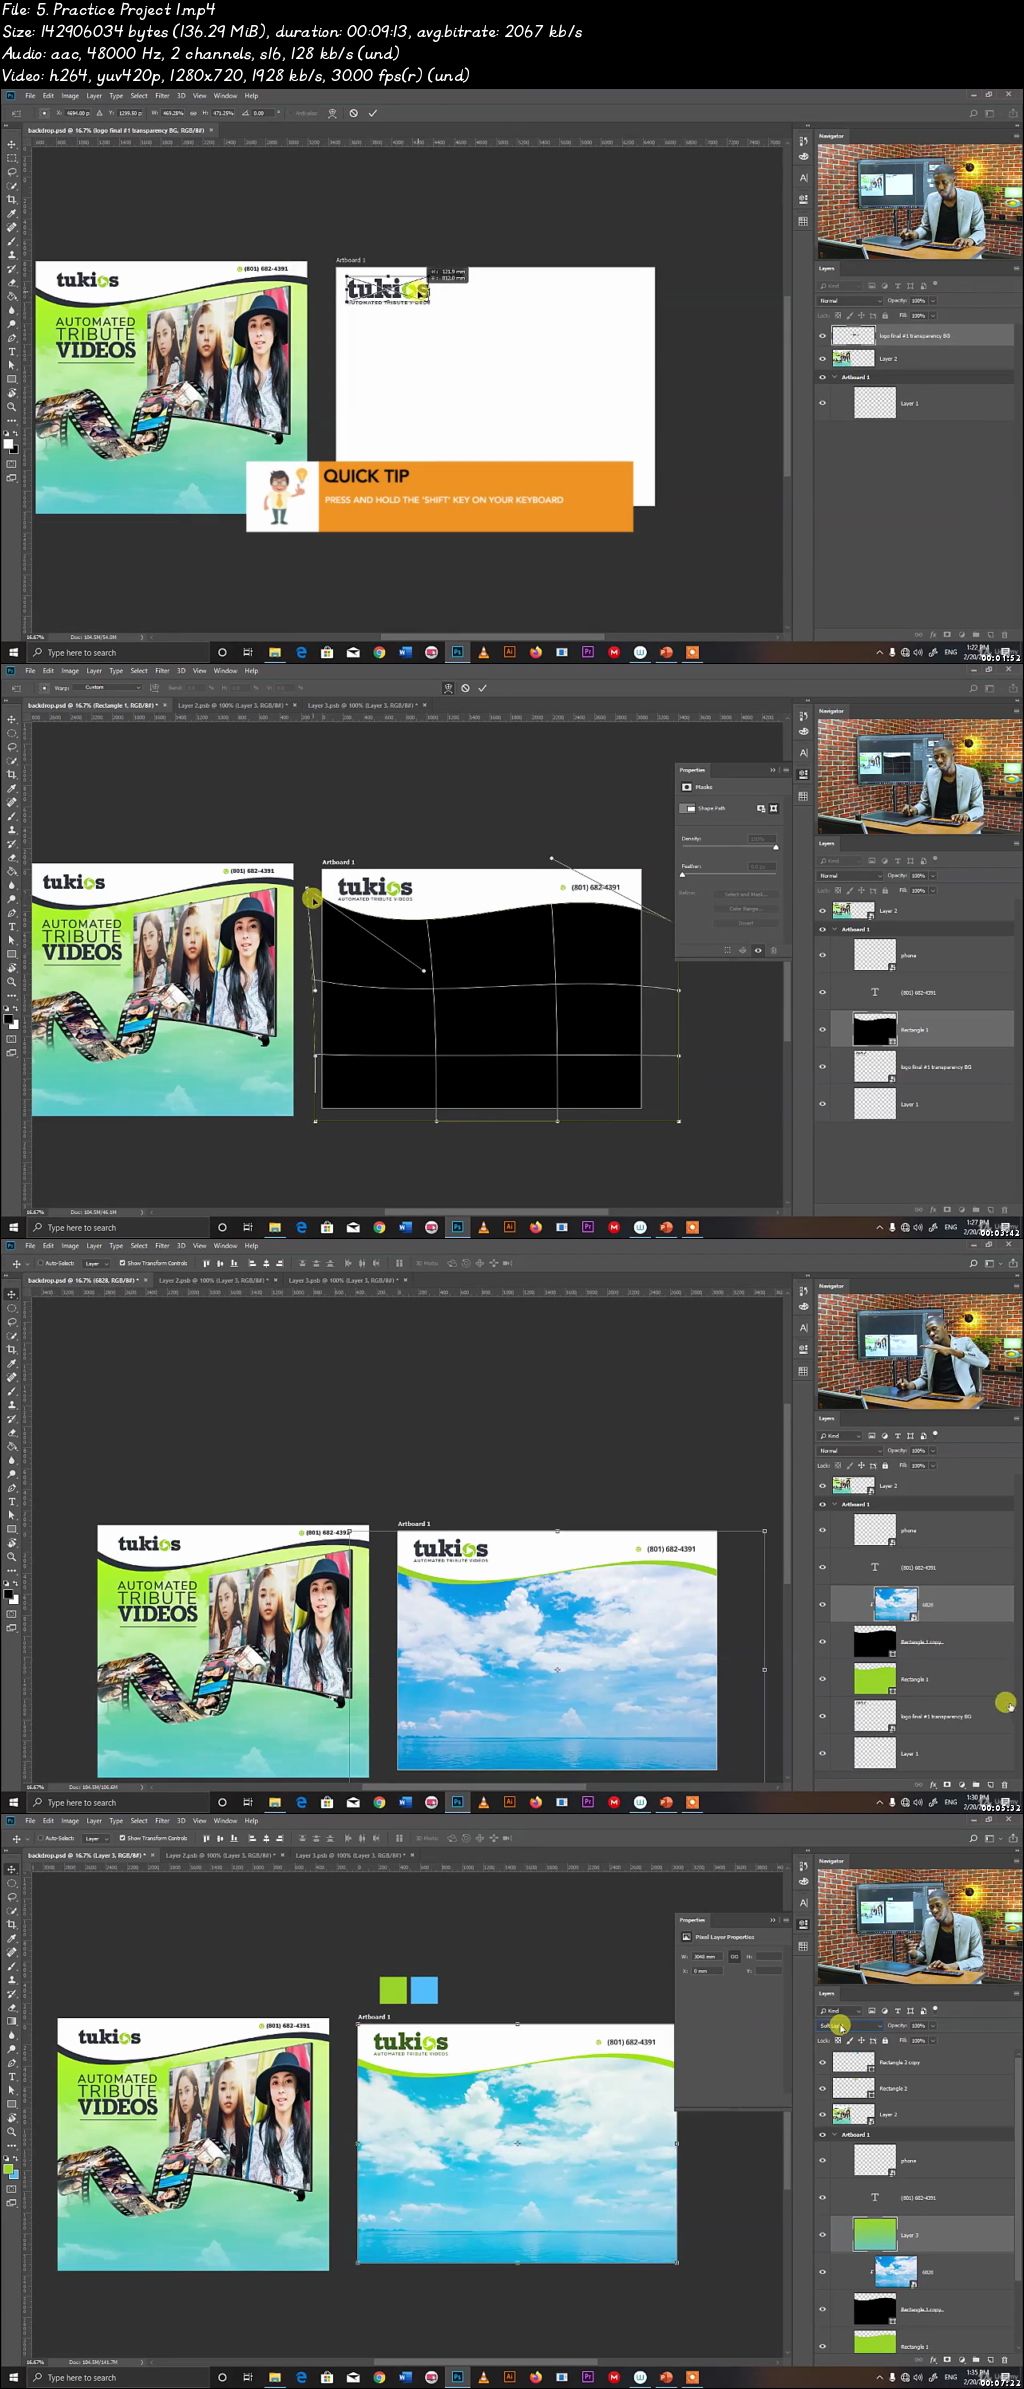Open the Opacity arrow in the 00:05:32 frame
This screenshot has height=2389, width=1024.
[933, 1451]
